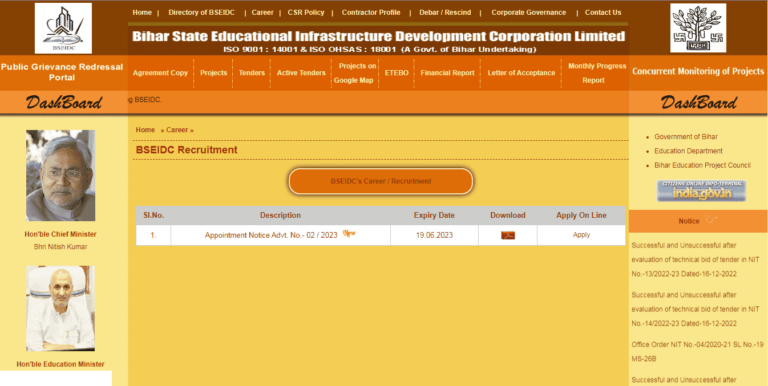The height and width of the screenshot is (386, 768).
Task: Click Apply for Advt. No. 02/2023
Action: click(581, 235)
